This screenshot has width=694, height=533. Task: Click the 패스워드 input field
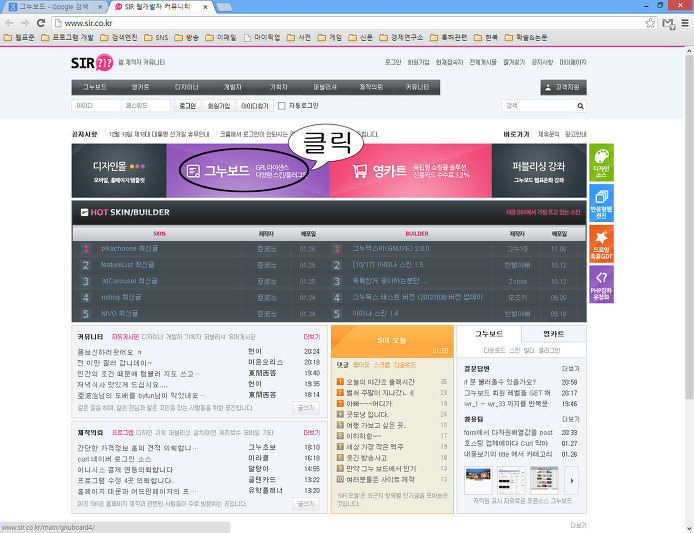[x=146, y=106]
